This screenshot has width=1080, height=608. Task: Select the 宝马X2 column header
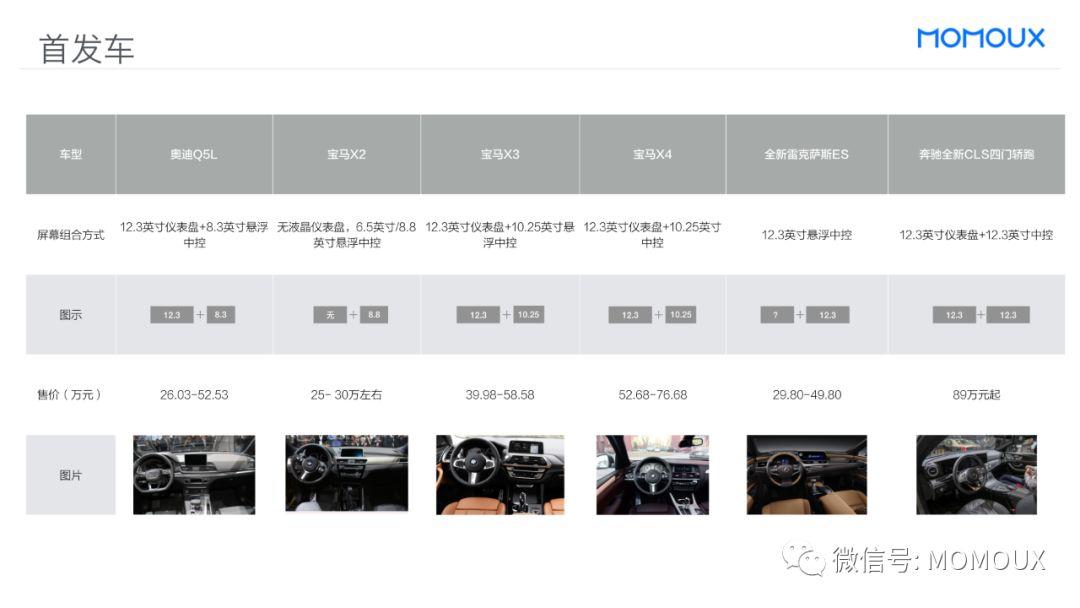pyautogui.click(x=346, y=154)
